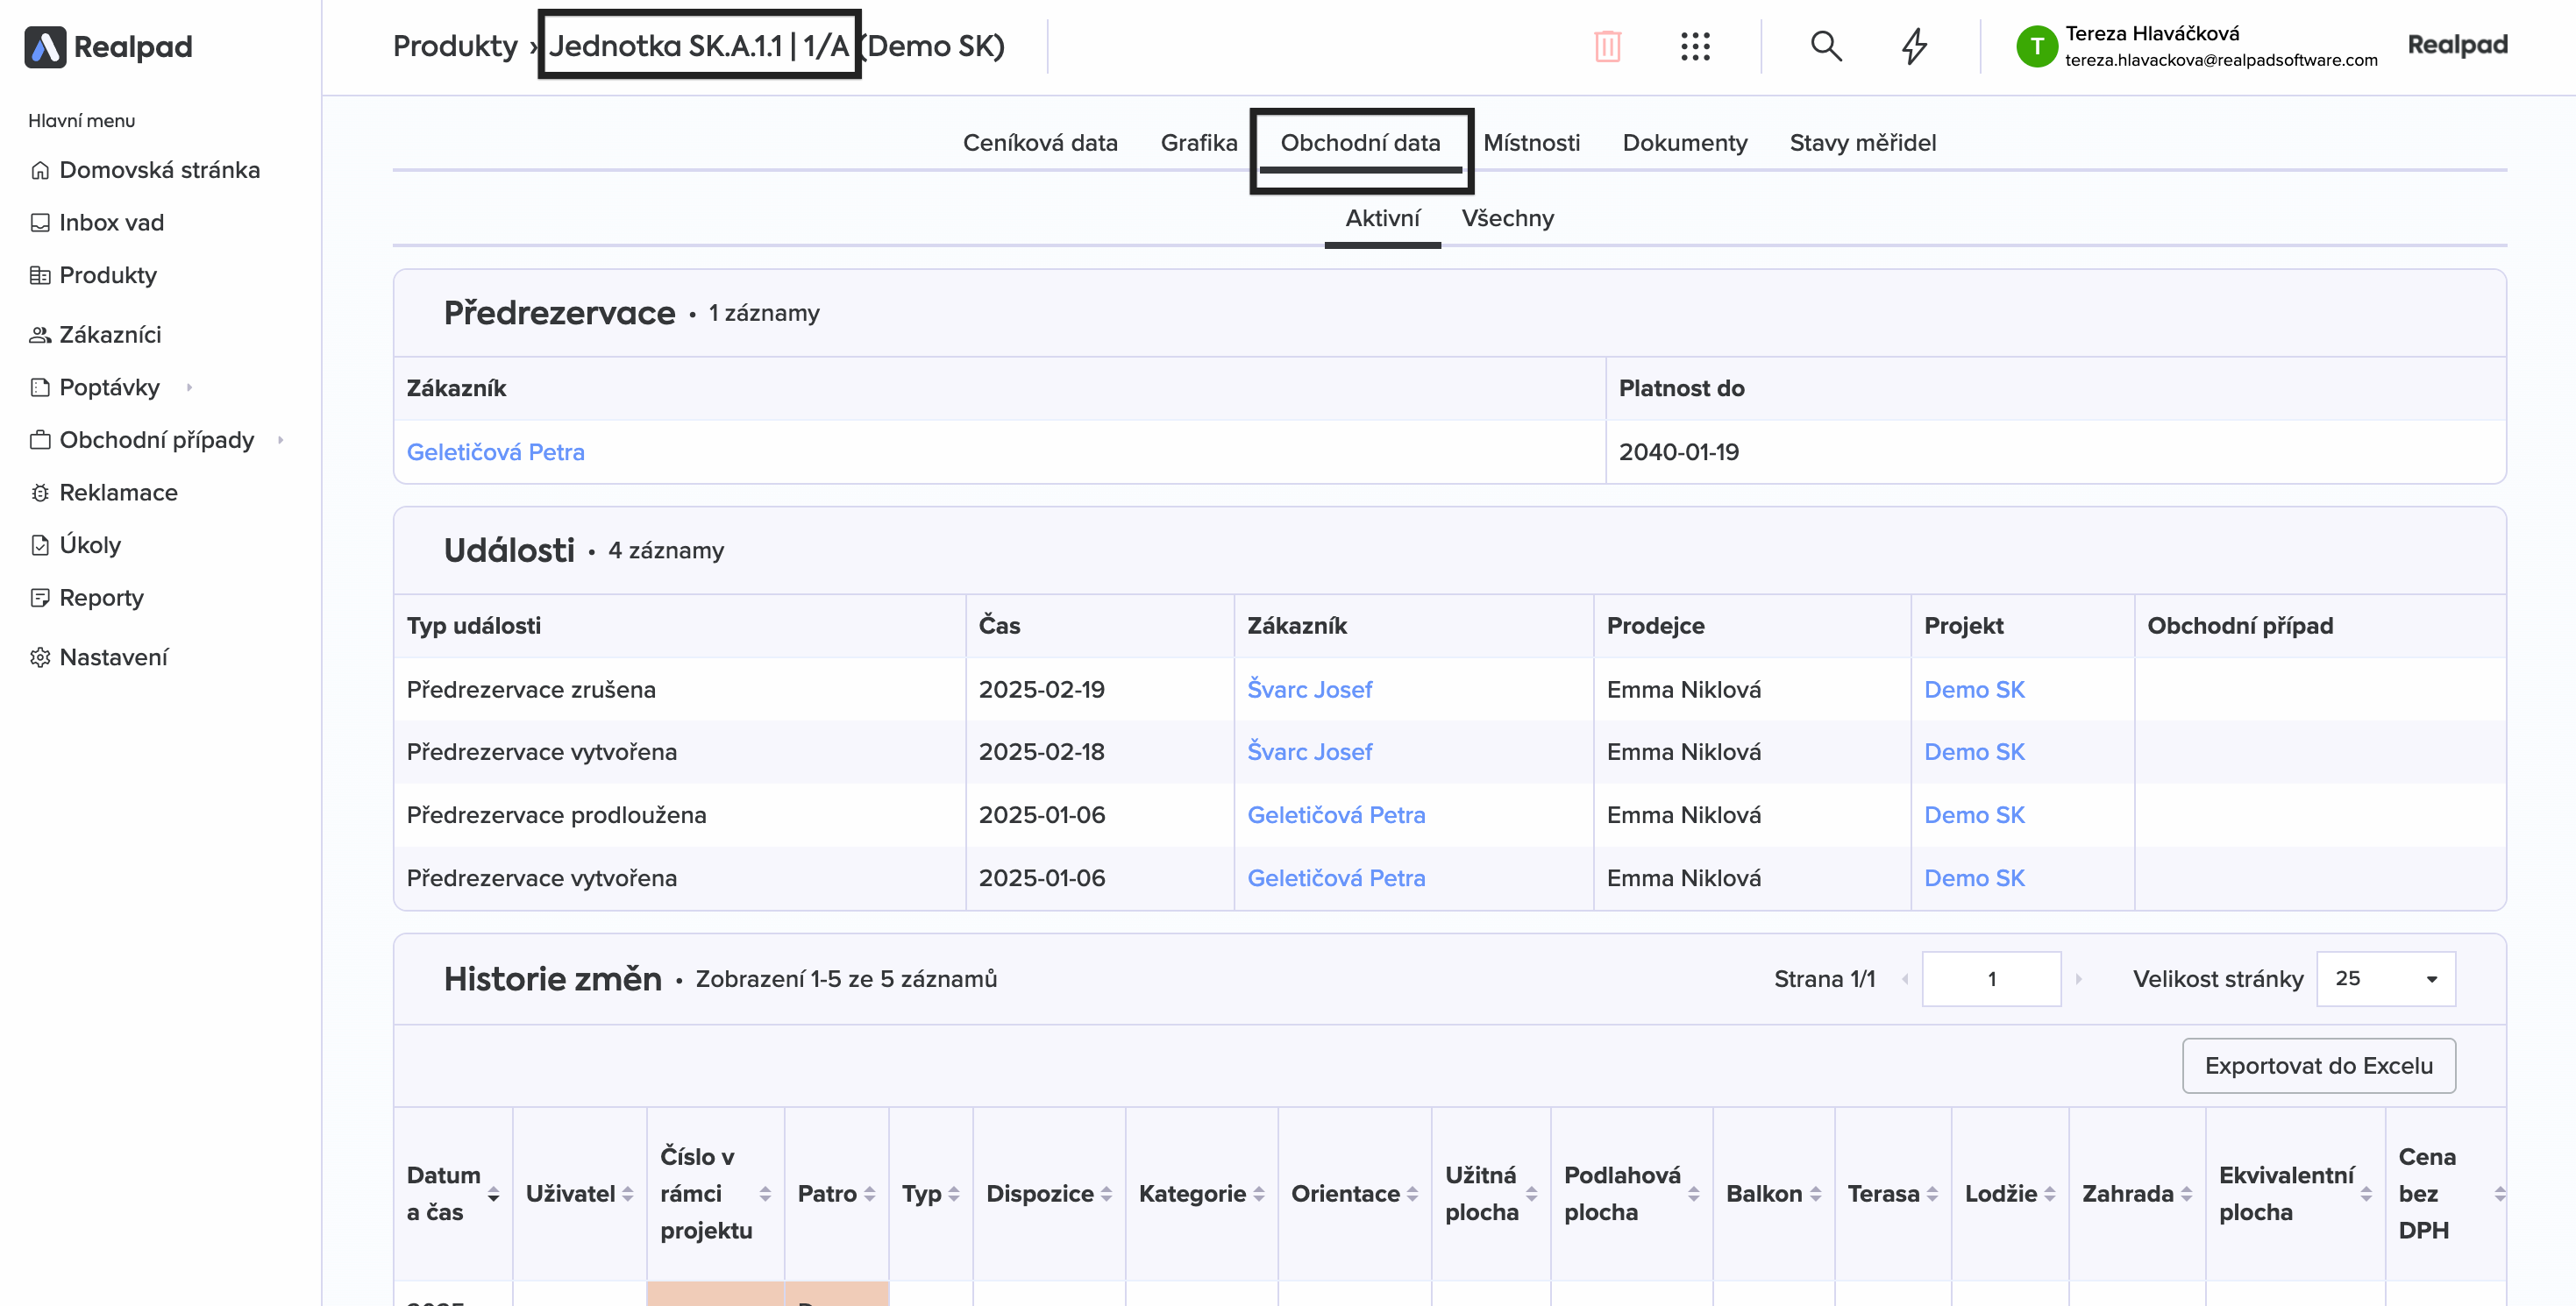Click Exportovat do Excelu button
The height and width of the screenshot is (1306, 2576).
click(x=2317, y=1066)
